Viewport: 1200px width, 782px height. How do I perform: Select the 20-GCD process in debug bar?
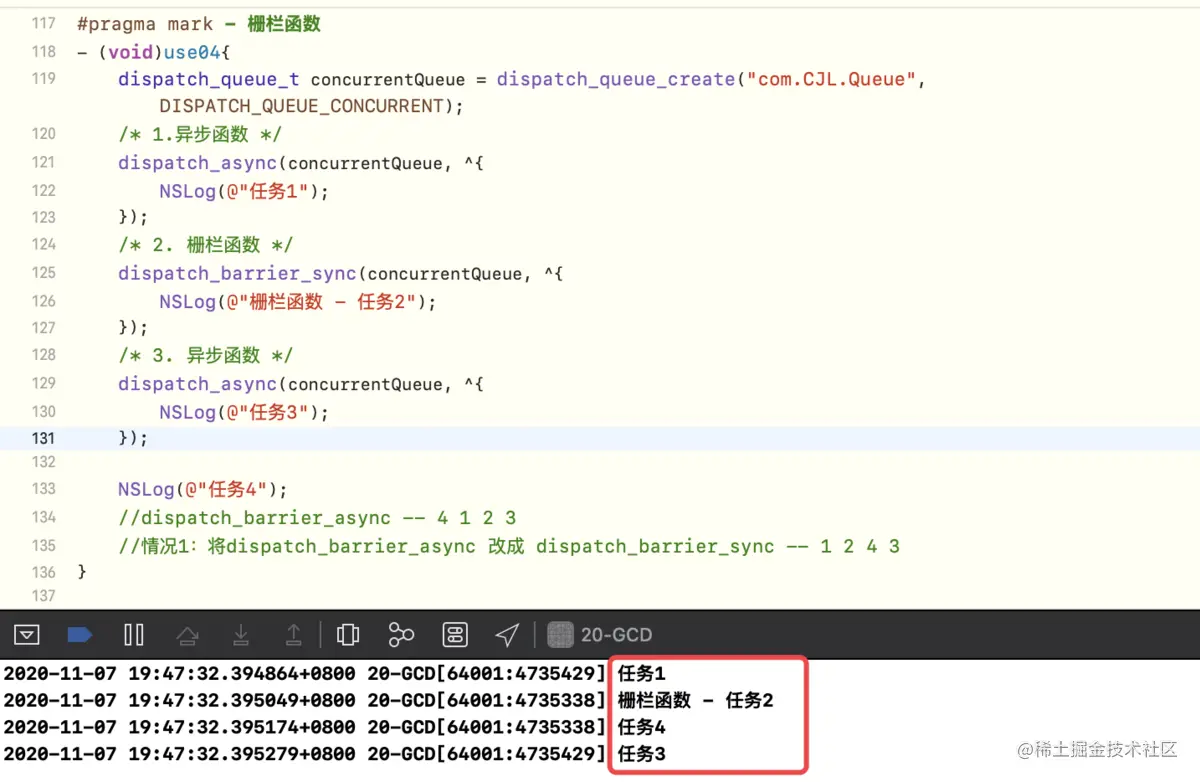[x=600, y=634]
